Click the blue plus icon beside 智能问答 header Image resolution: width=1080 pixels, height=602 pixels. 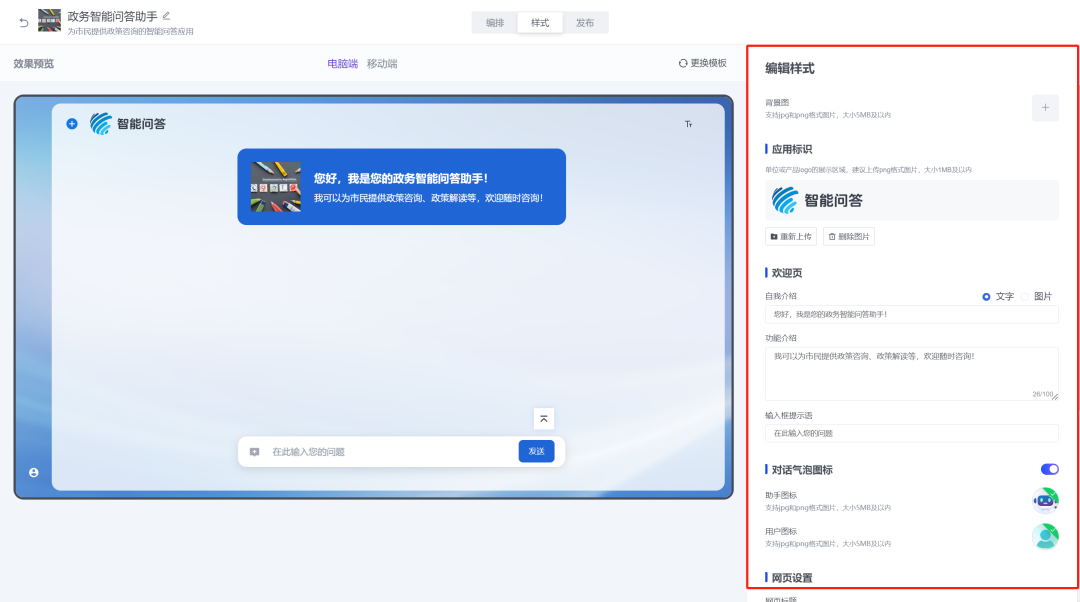[x=70, y=123]
